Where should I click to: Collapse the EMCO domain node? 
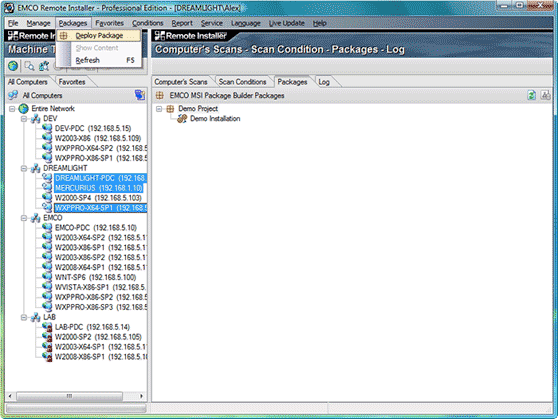point(24,218)
